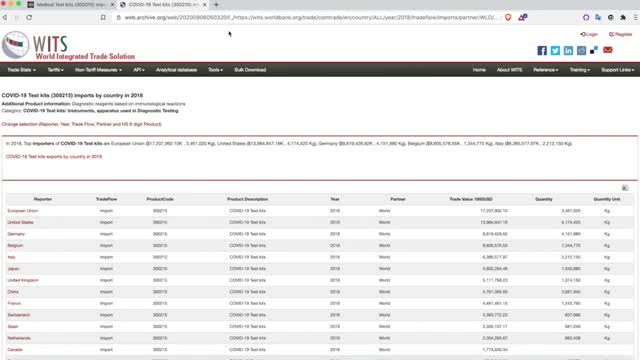Expand the Tools dropdown menu
This screenshot has height=360, width=640.
pos(215,70)
